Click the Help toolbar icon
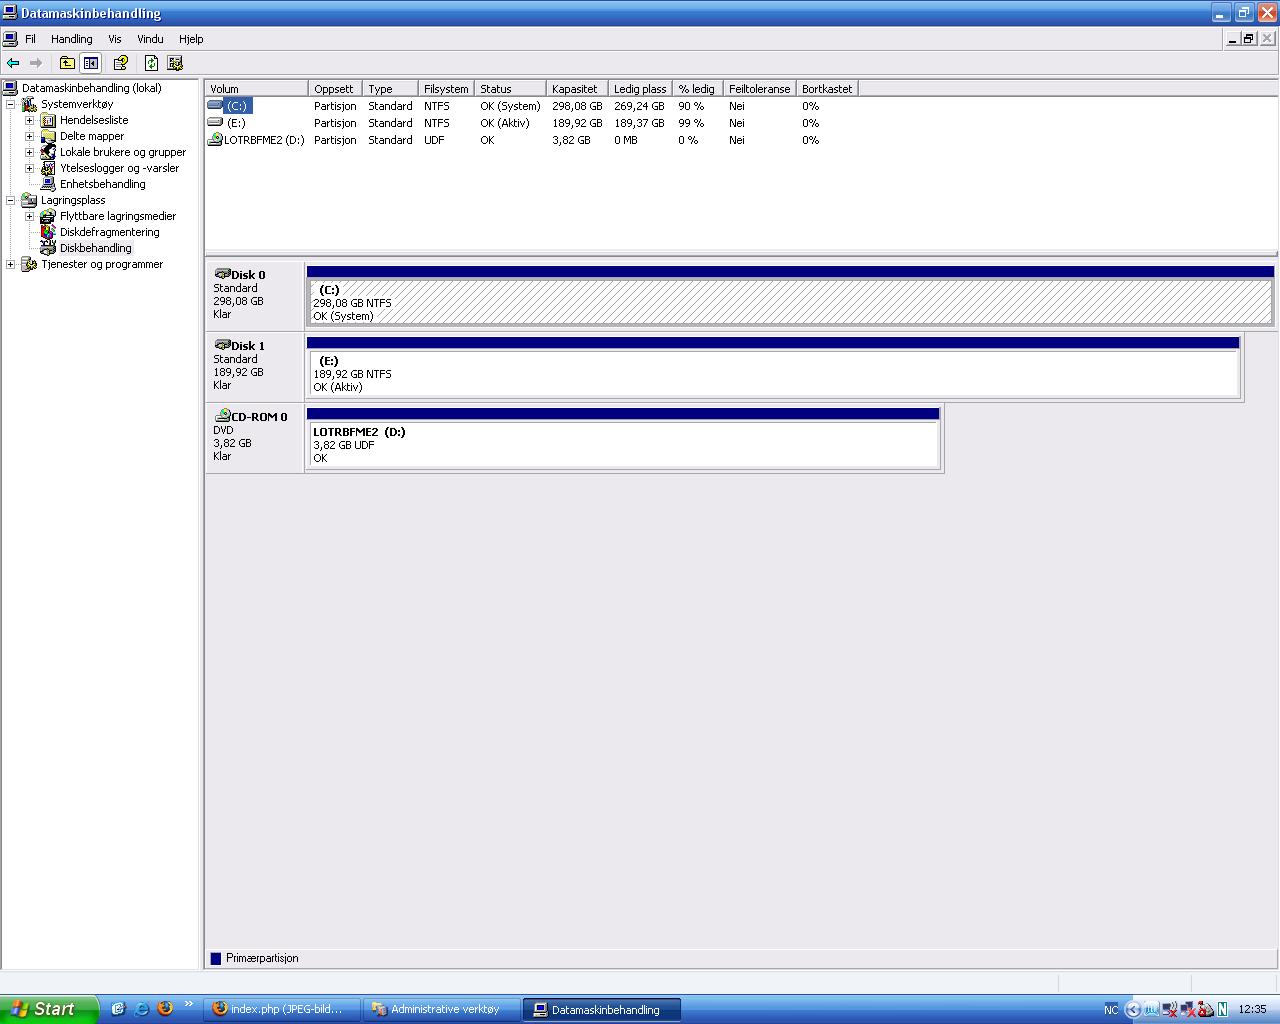The image size is (1280, 1024). [x=121, y=63]
